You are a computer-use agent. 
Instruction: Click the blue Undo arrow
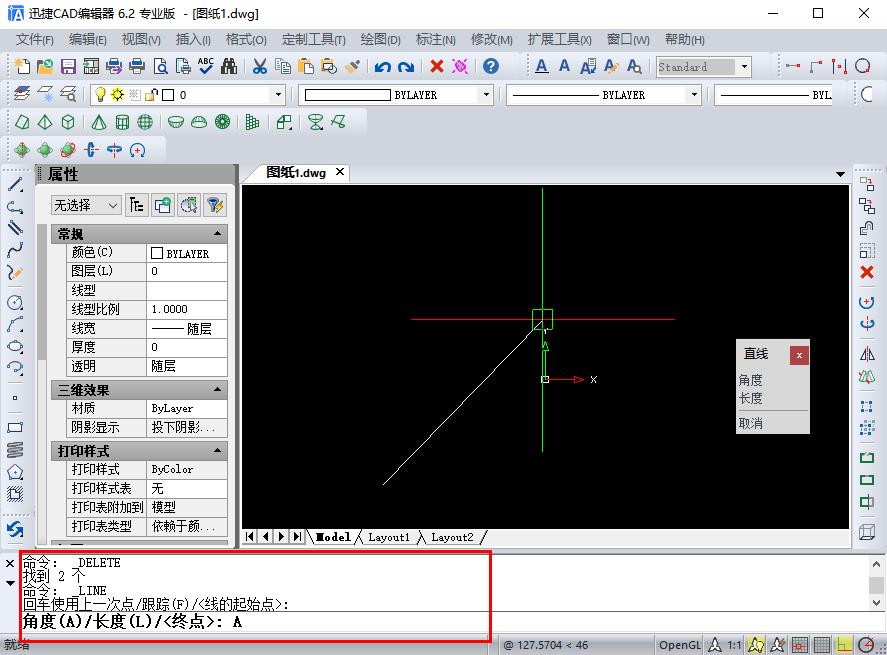(x=383, y=67)
